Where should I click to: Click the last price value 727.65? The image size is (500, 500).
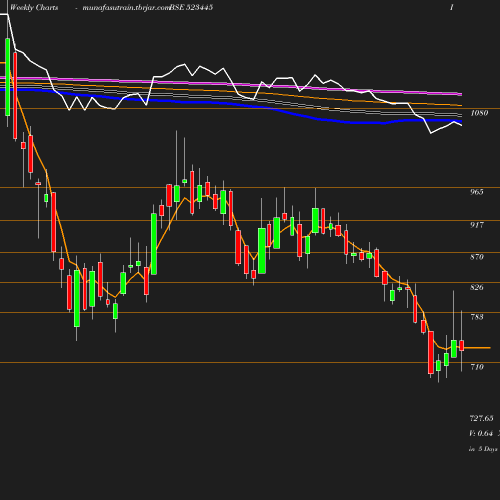481,418
